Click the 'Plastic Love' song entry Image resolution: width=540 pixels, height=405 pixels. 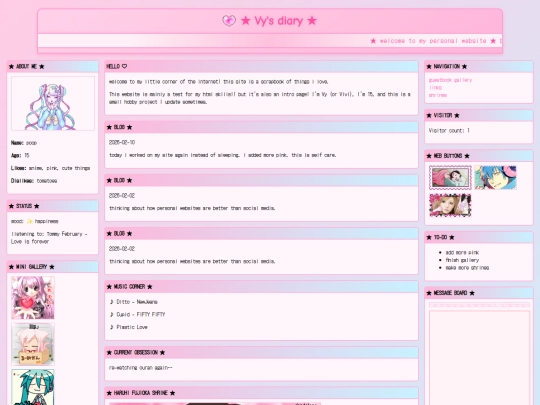tap(128, 327)
